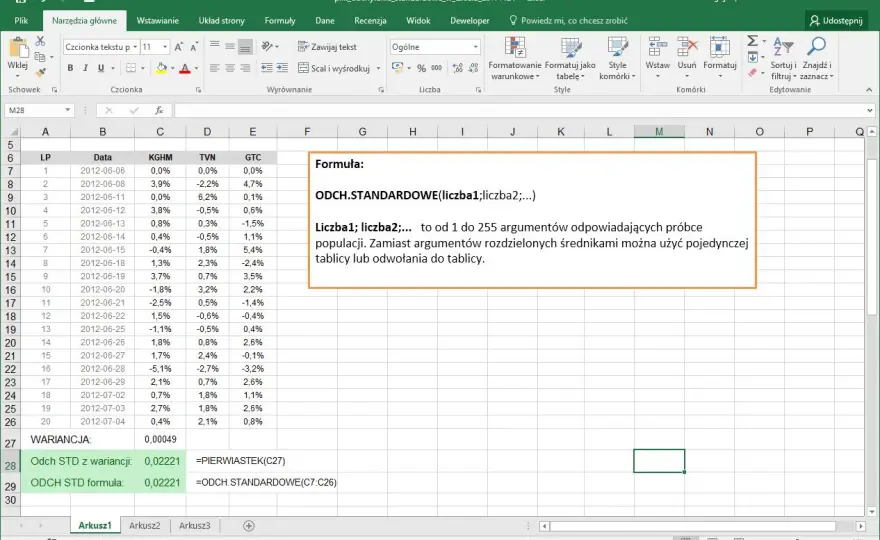This screenshot has height=540, width=880.
Task: Click the clear eraser icon
Action: pos(753,72)
